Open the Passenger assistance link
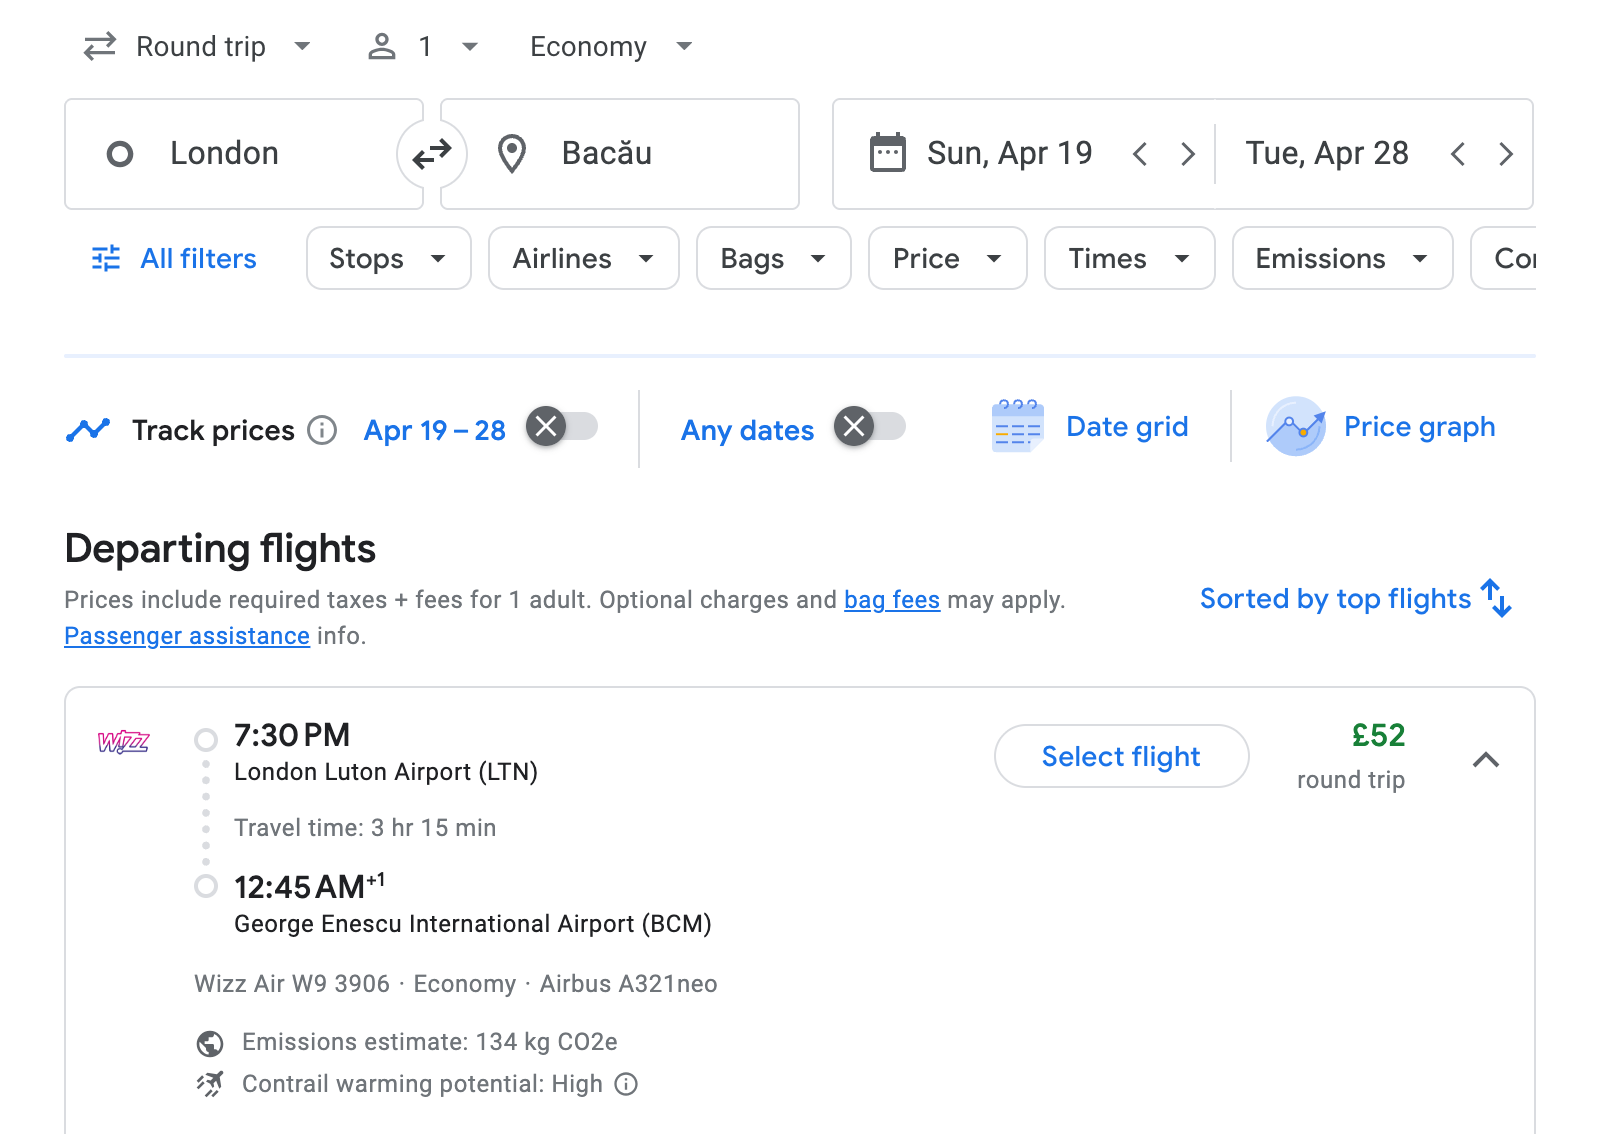 pyautogui.click(x=186, y=635)
